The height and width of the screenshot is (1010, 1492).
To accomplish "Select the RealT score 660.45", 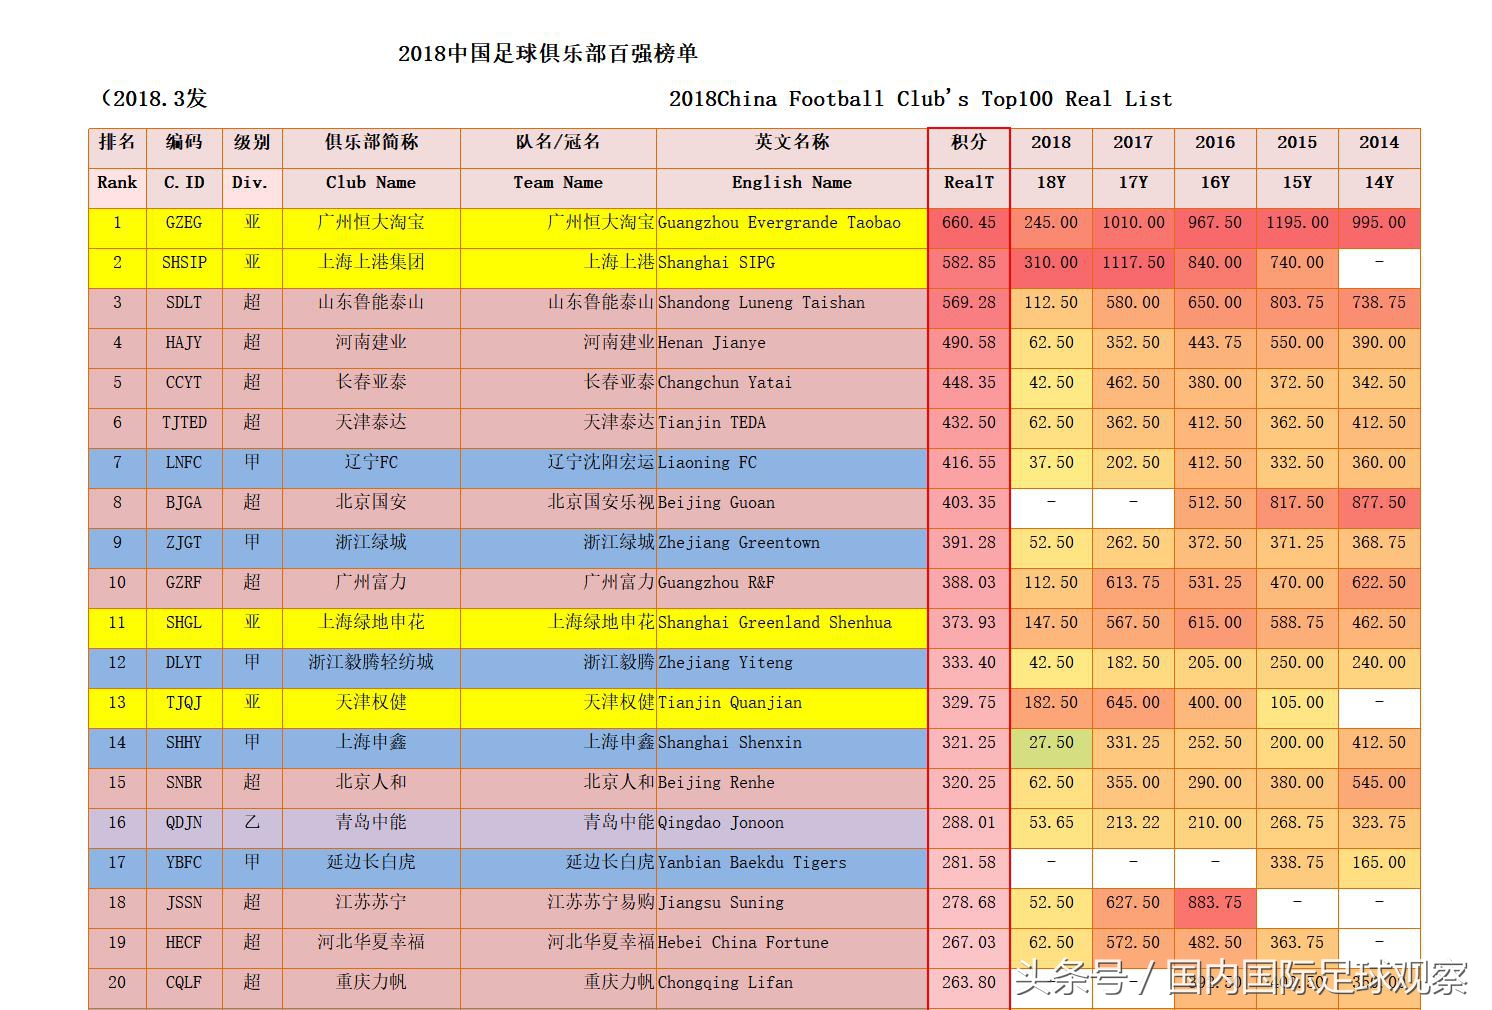I will tap(969, 222).
